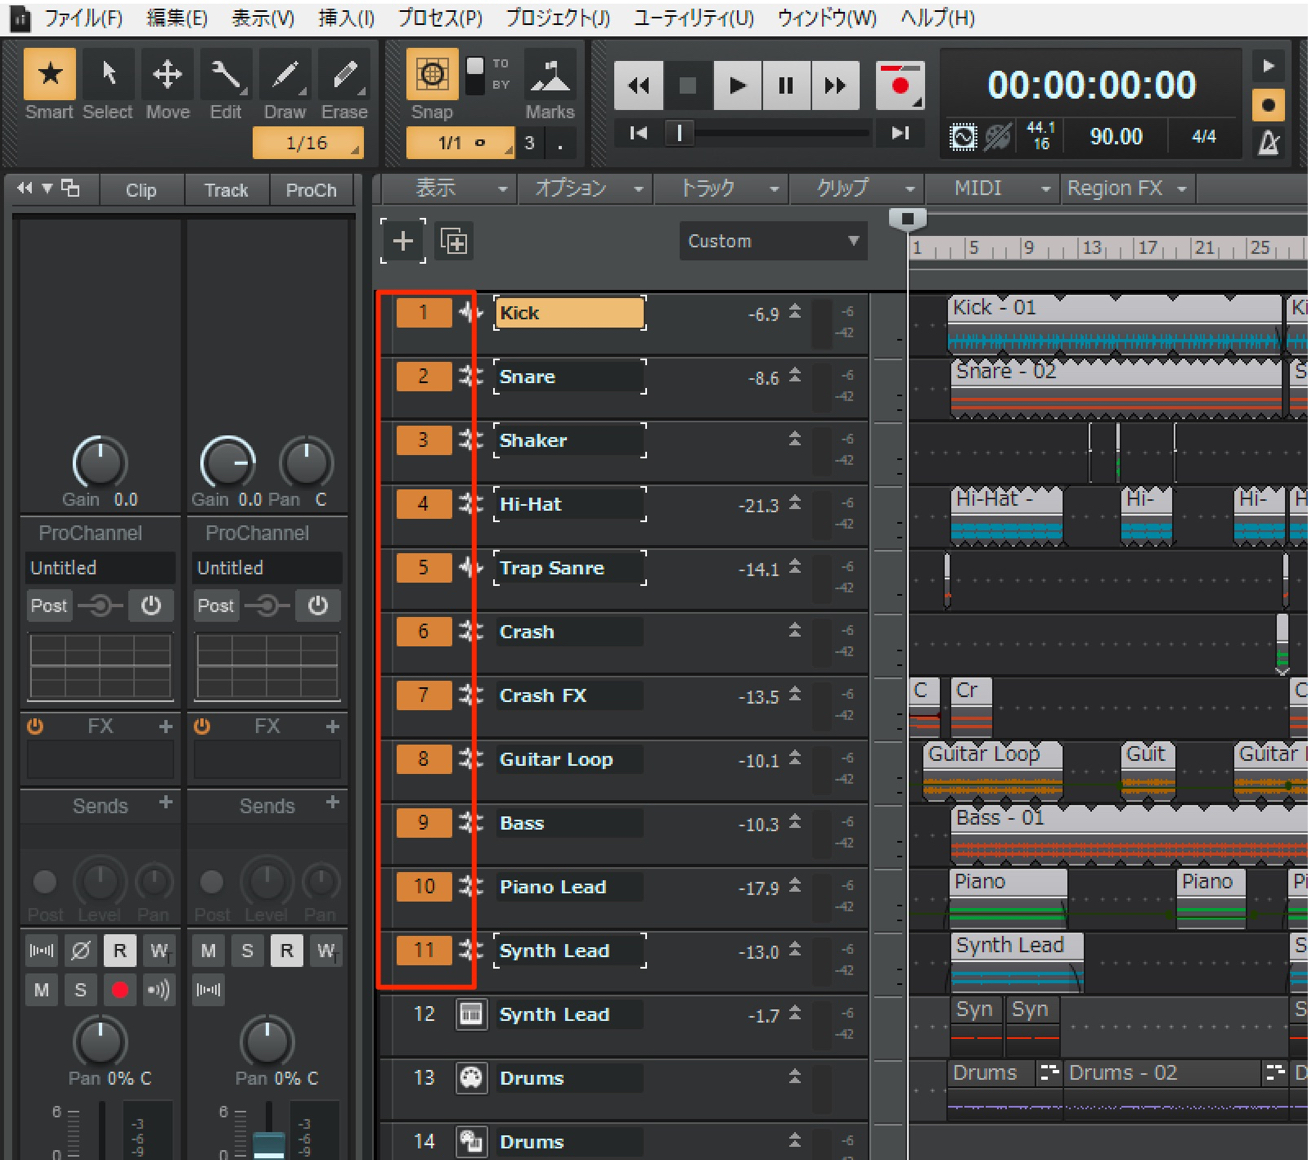
Task: Jump to project end
Action: click(x=900, y=132)
